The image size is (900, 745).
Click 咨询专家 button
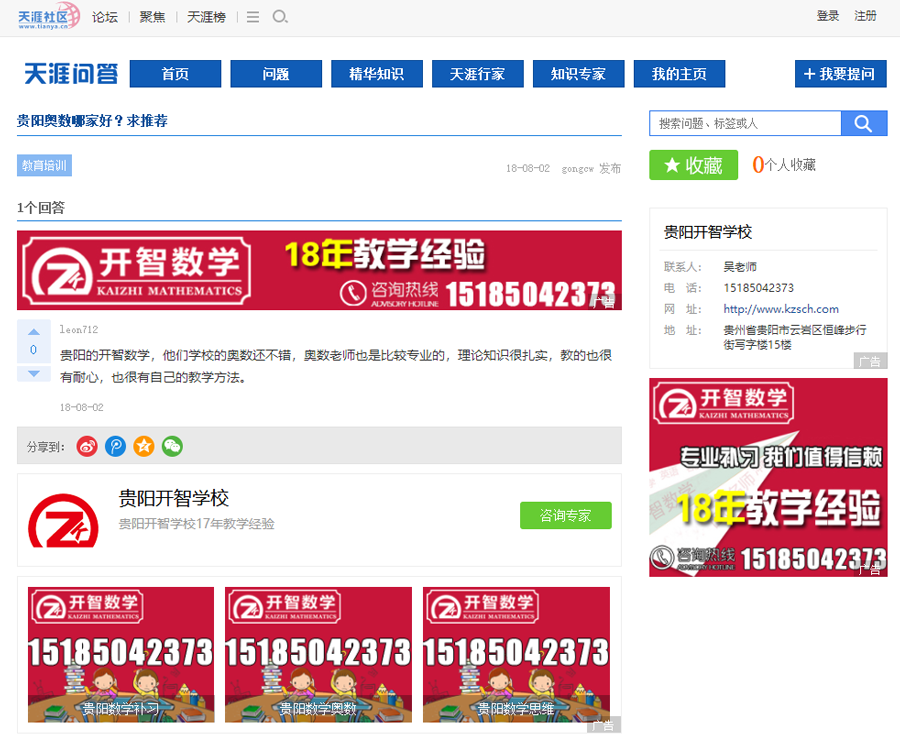tap(566, 515)
